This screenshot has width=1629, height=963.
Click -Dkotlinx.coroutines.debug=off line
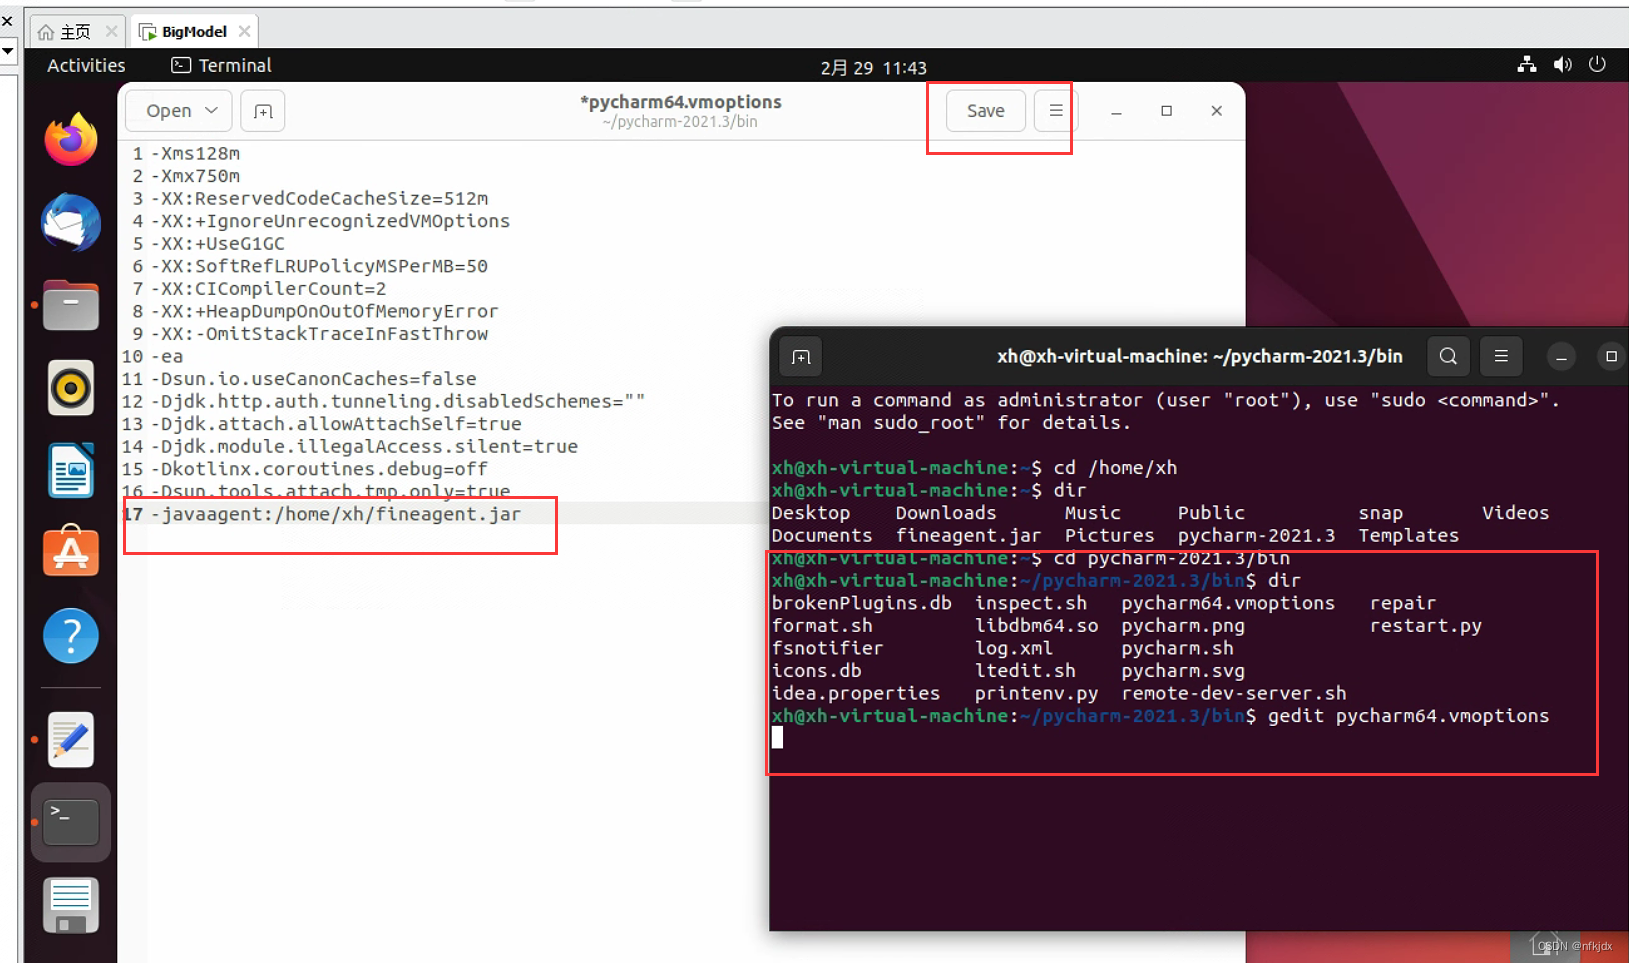pos(319,469)
